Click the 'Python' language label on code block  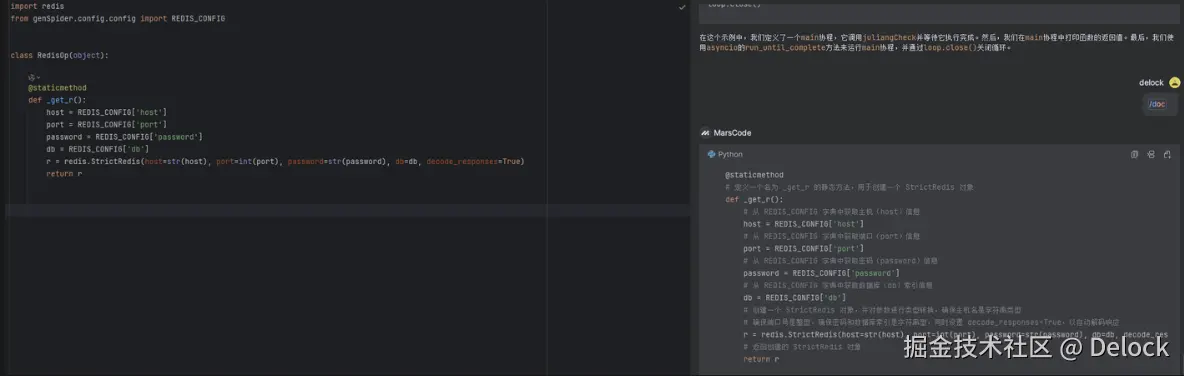tap(730, 154)
